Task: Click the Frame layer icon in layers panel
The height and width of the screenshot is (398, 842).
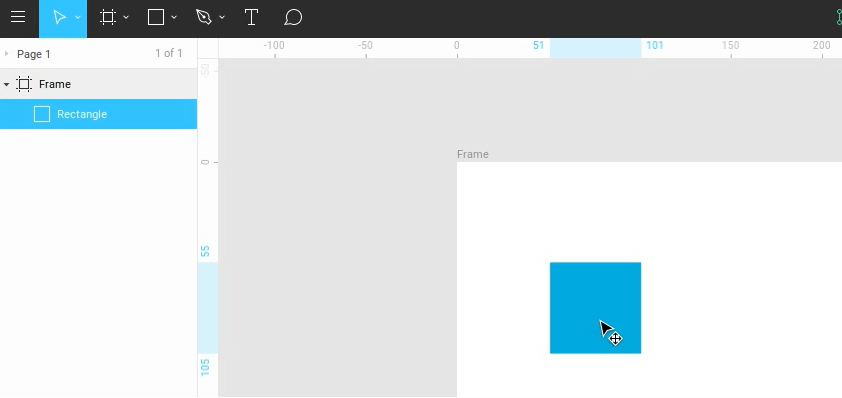Action: click(24, 84)
